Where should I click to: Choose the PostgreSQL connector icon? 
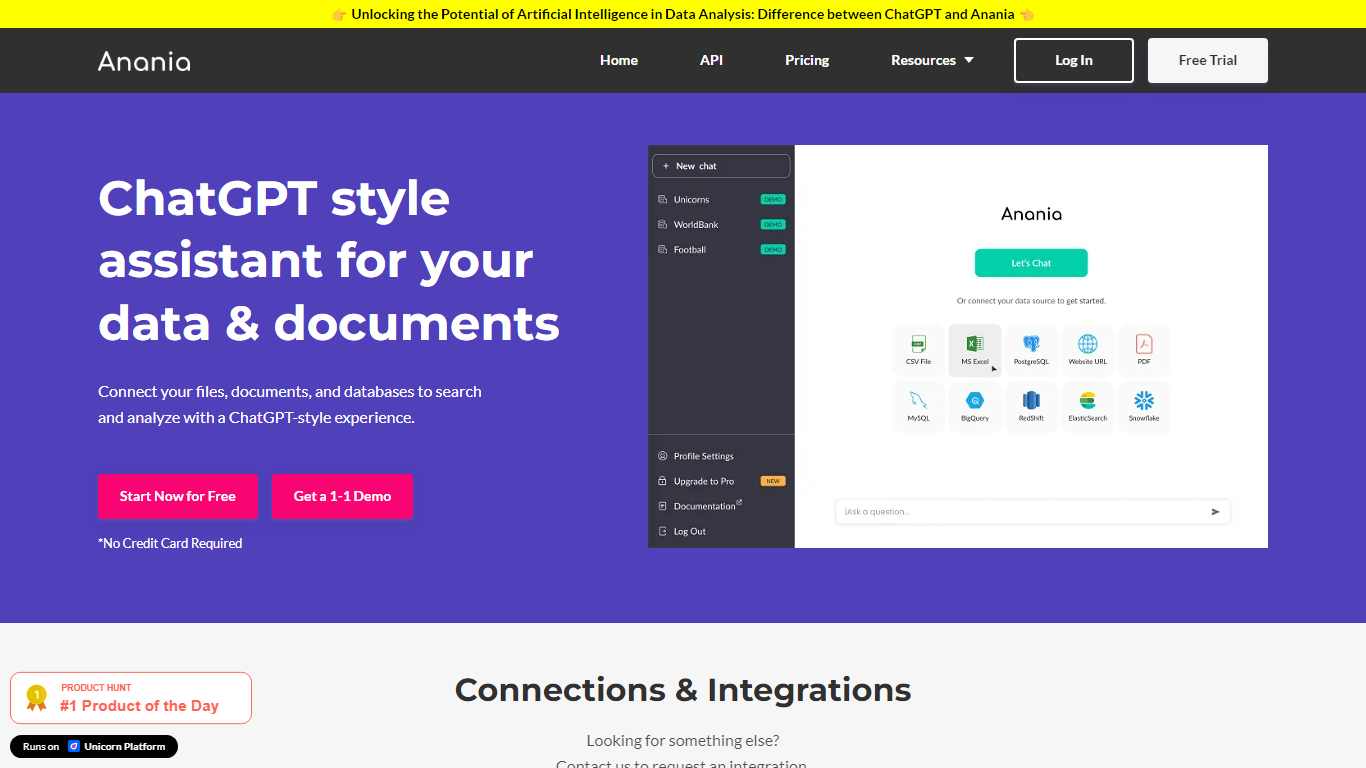(x=1031, y=345)
